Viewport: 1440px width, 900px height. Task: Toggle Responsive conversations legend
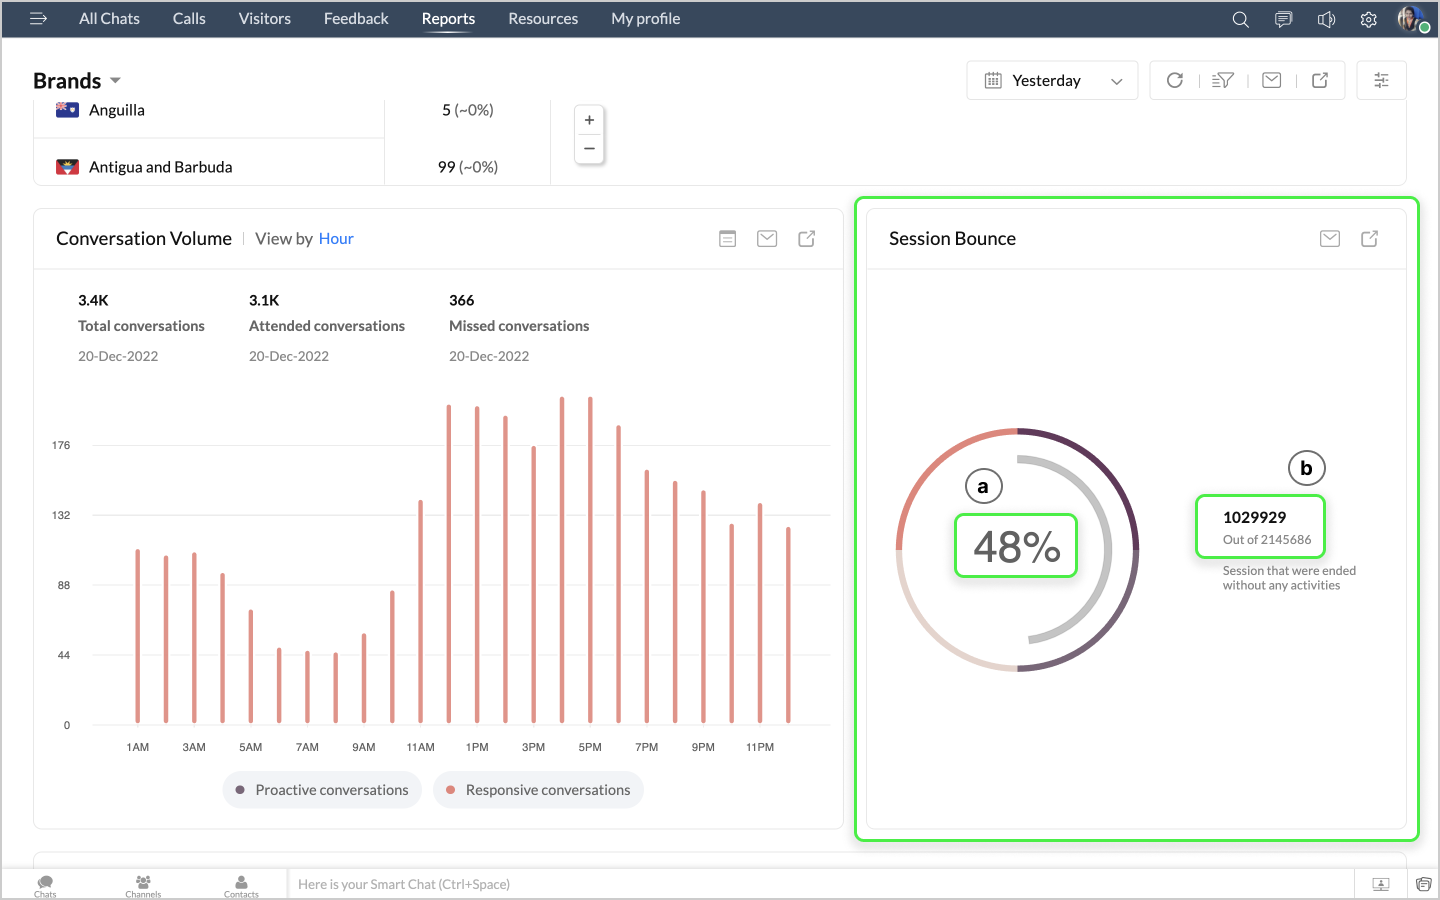[538, 790]
